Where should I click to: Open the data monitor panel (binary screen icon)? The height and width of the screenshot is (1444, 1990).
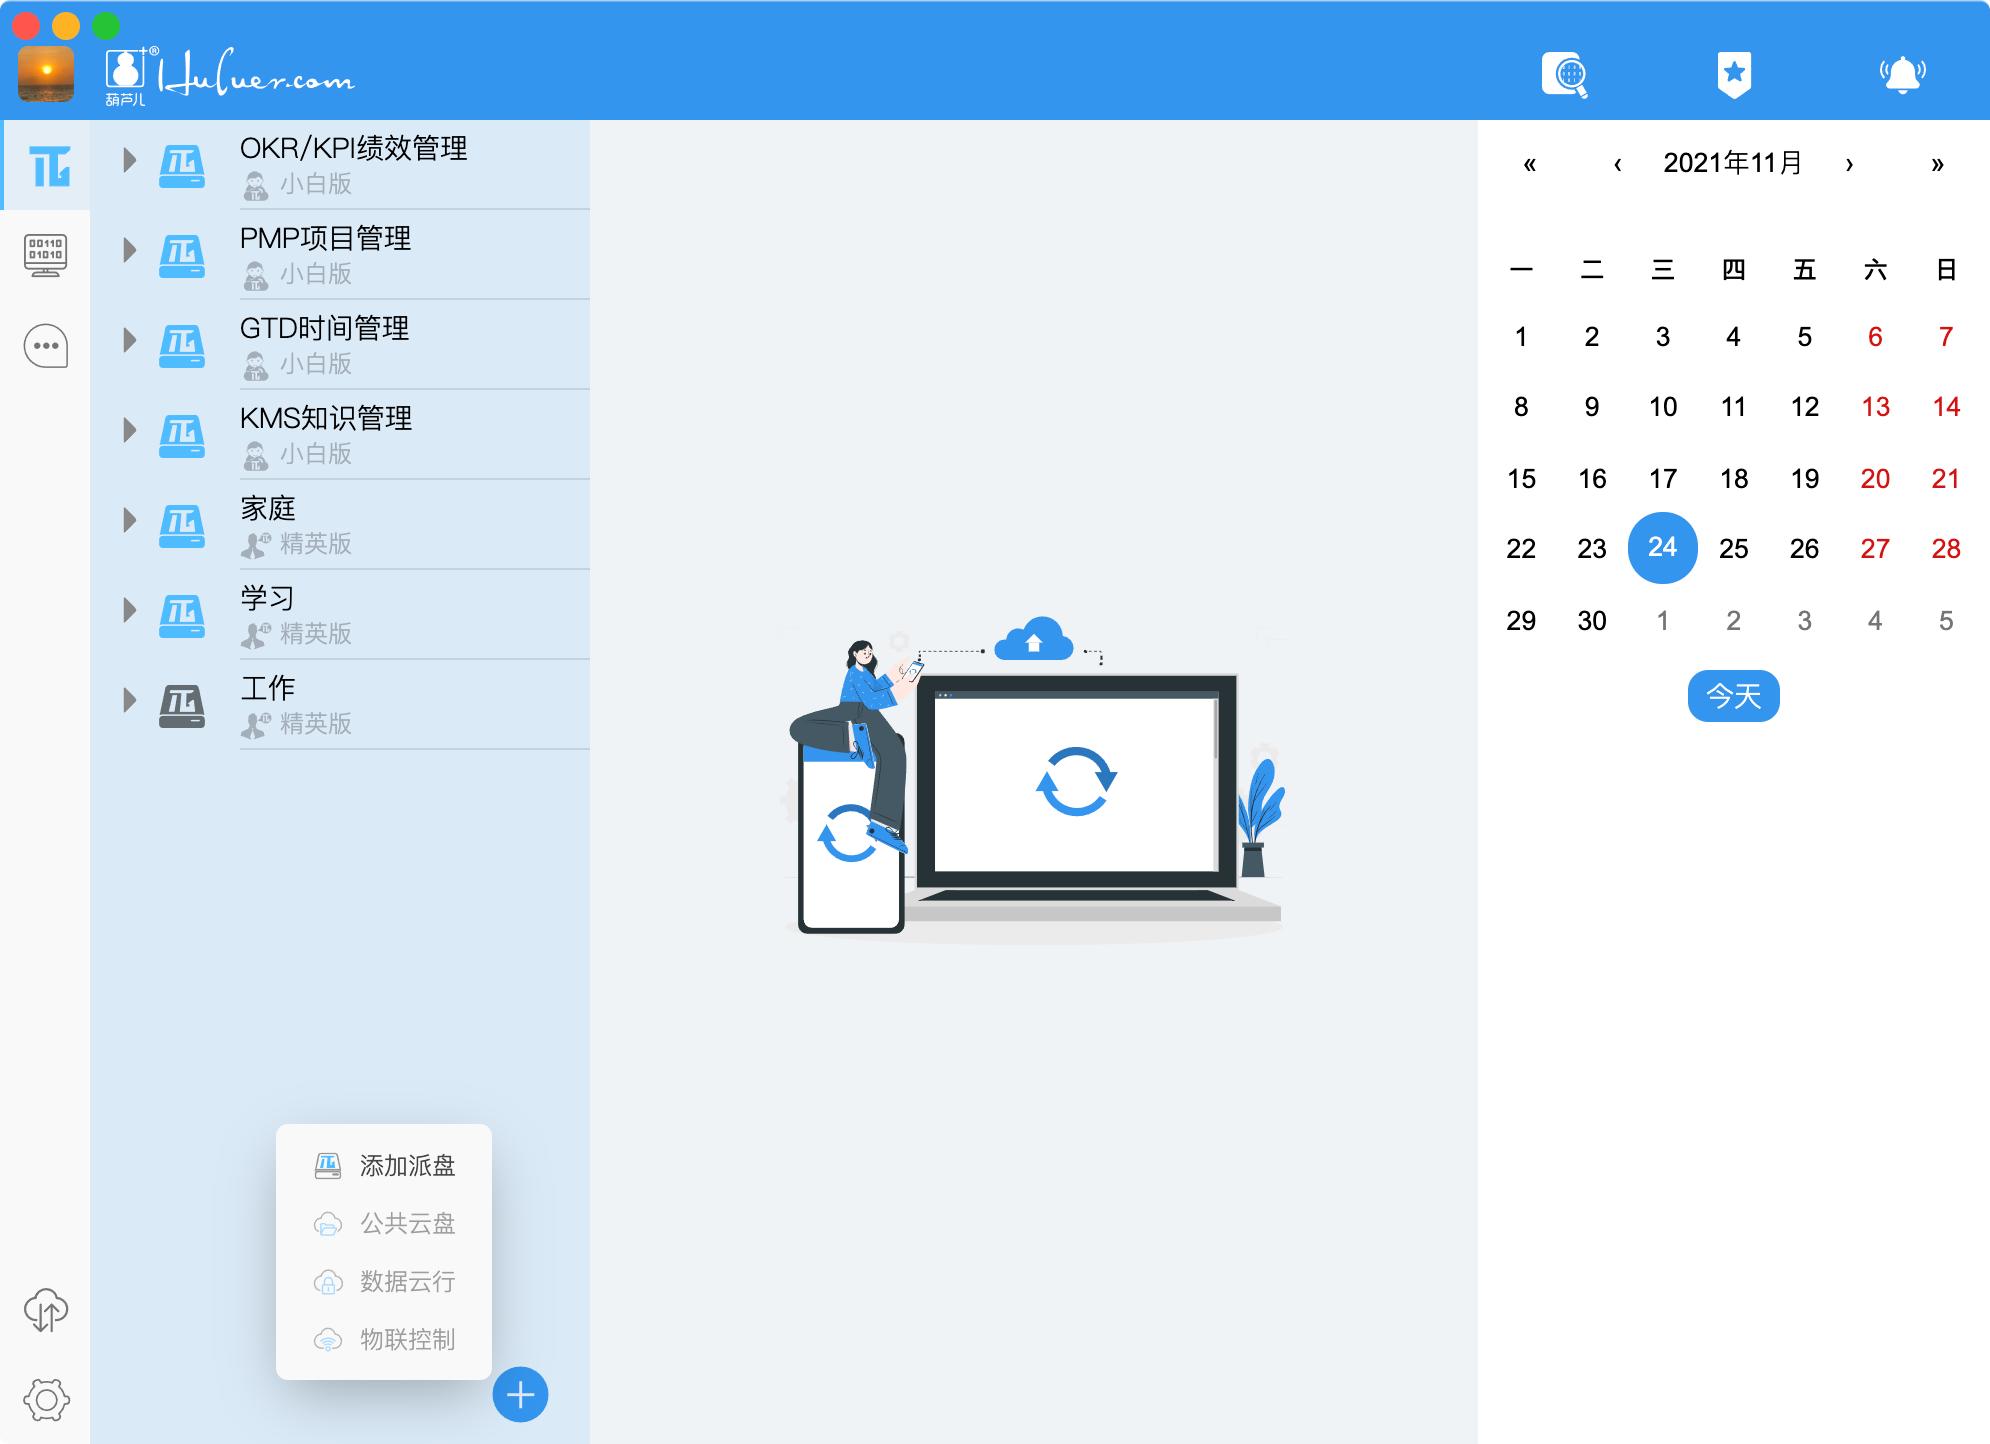[x=48, y=254]
